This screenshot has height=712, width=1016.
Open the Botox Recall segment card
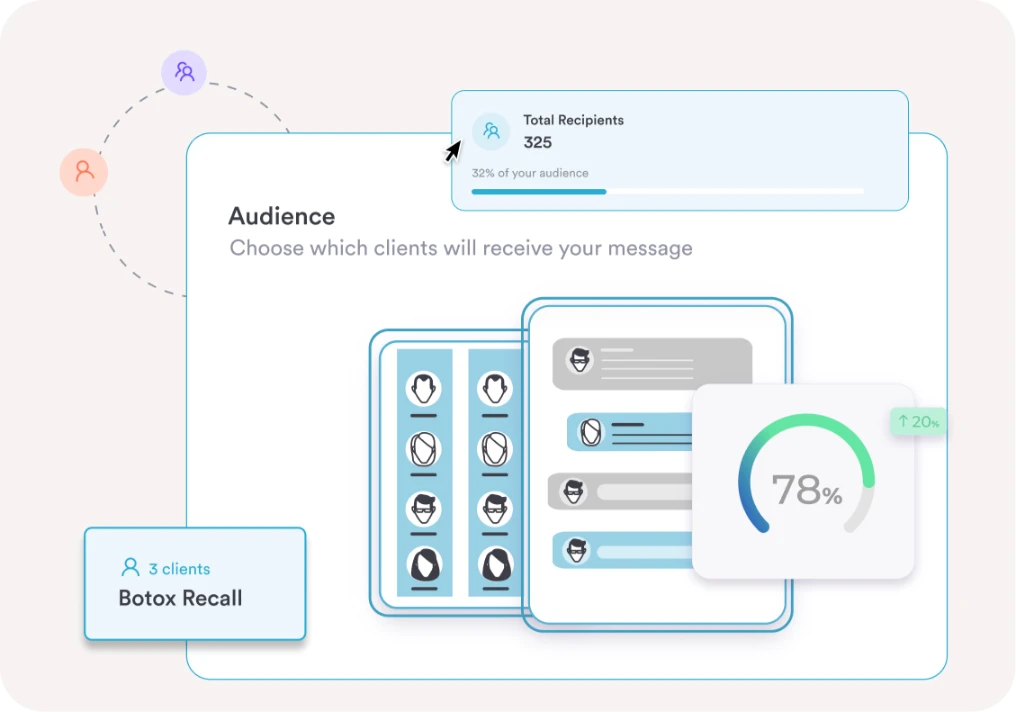click(x=195, y=584)
